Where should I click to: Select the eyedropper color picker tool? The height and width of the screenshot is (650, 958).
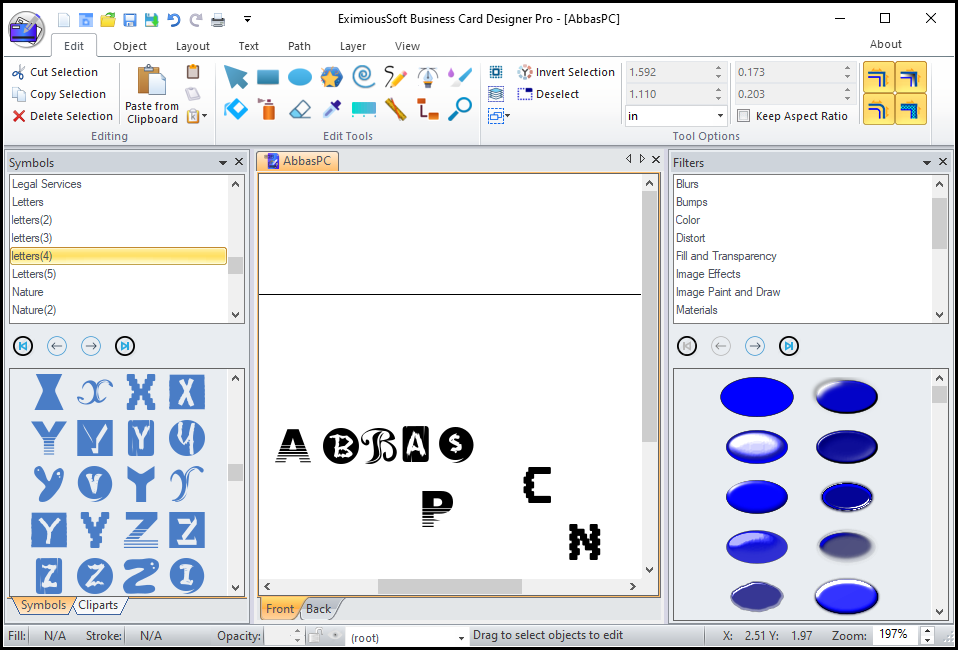coord(331,109)
